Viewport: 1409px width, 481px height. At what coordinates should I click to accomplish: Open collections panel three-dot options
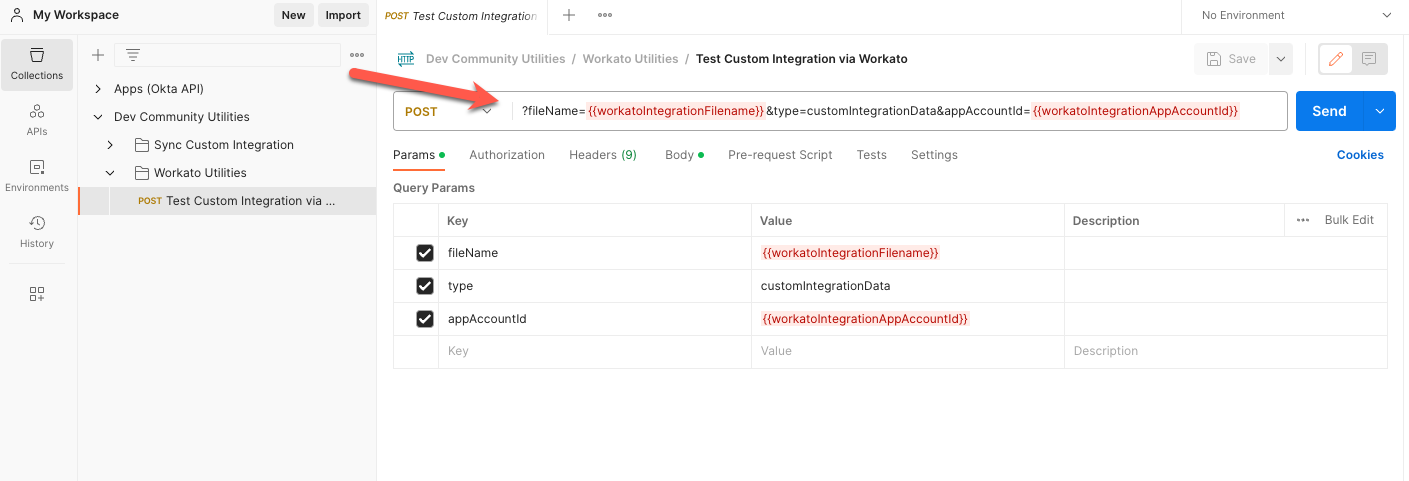click(357, 55)
